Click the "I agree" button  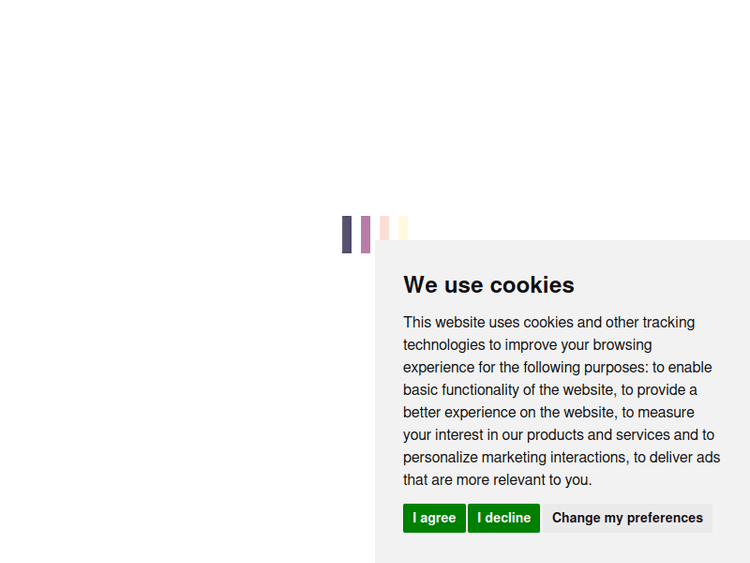434,518
